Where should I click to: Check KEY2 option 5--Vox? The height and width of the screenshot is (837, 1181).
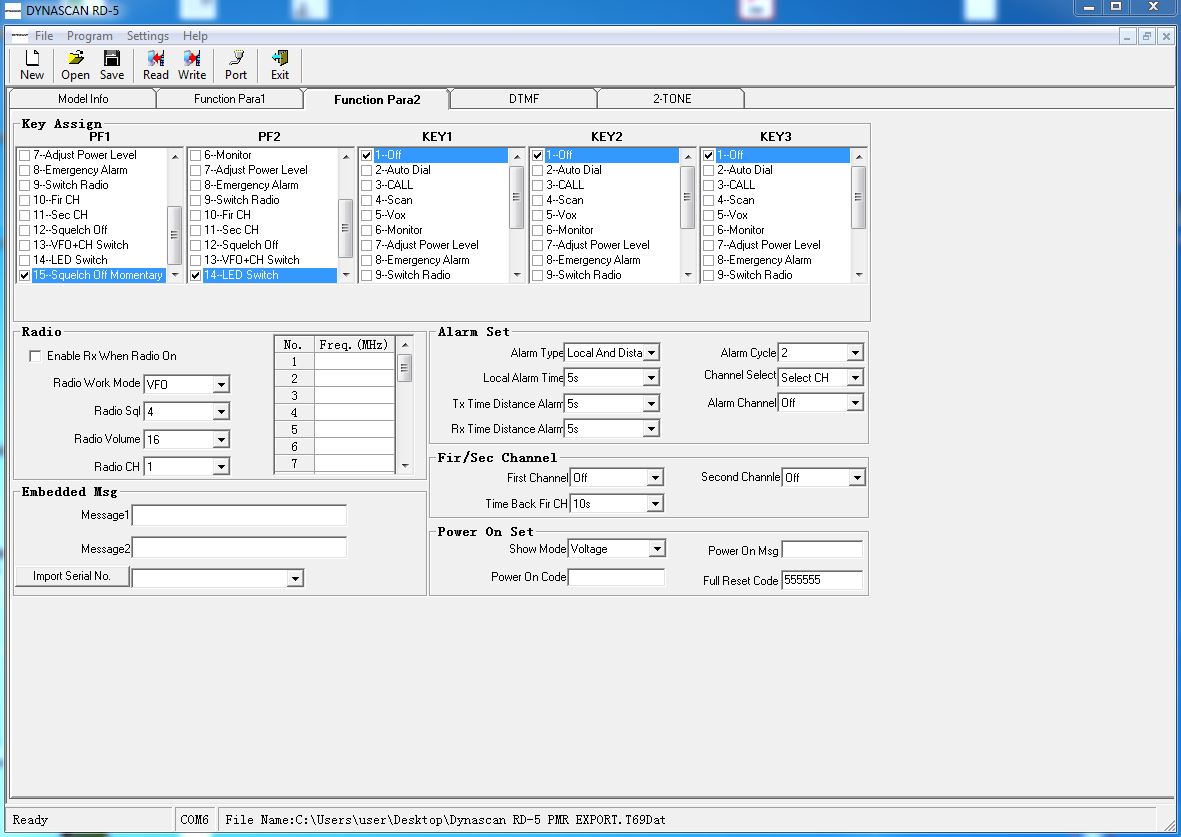pyautogui.click(x=538, y=215)
